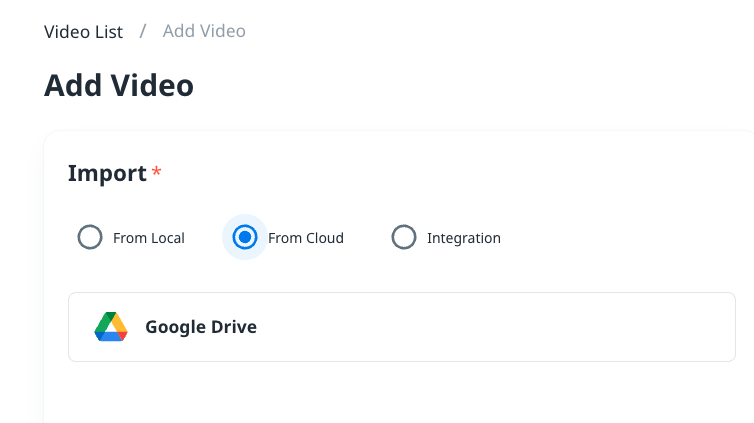Click empty space inside Google Drive card
The height and width of the screenshot is (423, 754).
[x=500, y=327]
